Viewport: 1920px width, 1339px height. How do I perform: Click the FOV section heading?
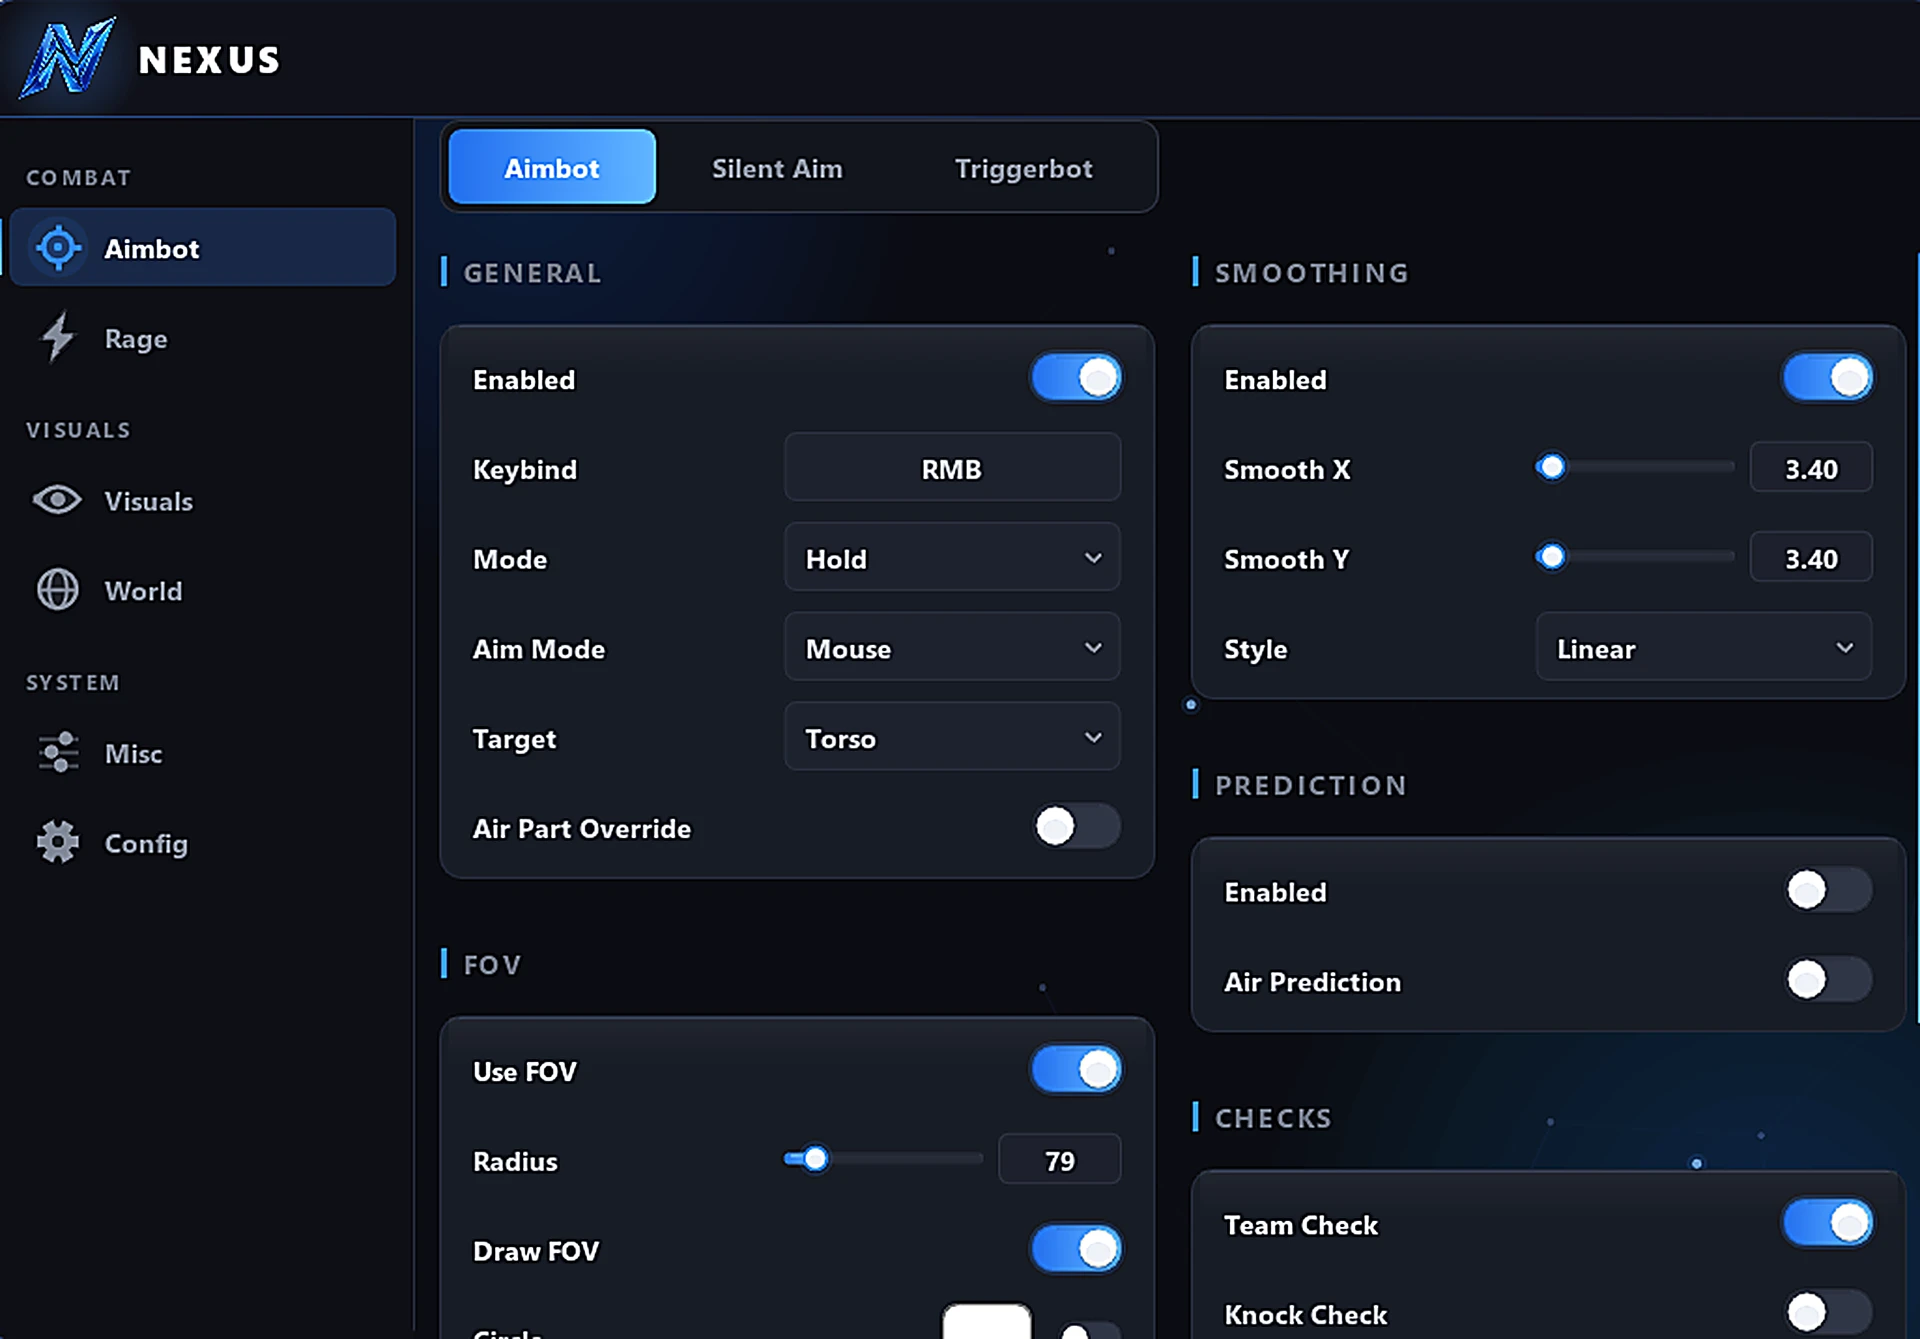(492, 965)
